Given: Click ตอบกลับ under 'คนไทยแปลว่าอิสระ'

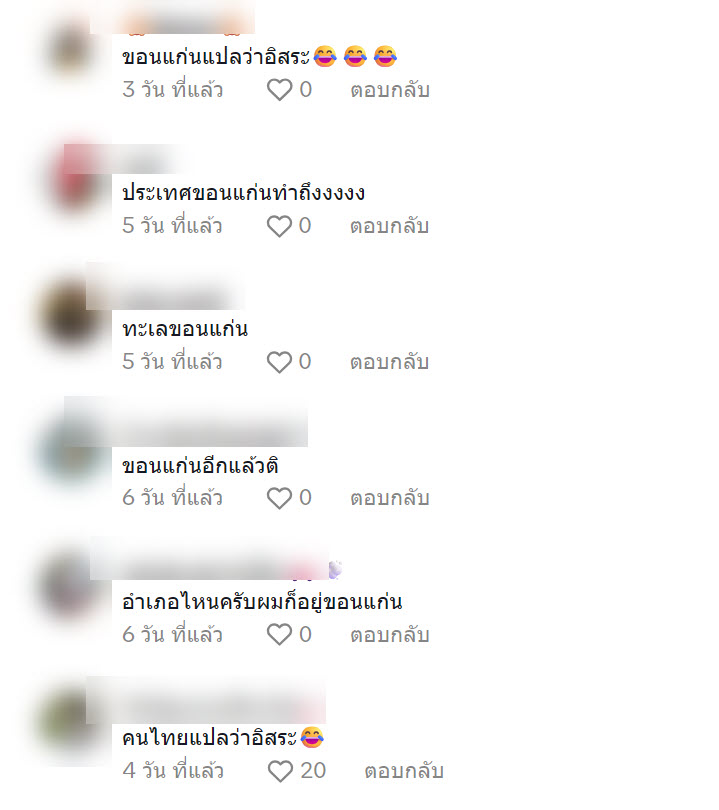Looking at the screenshot, I should click(404, 771).
